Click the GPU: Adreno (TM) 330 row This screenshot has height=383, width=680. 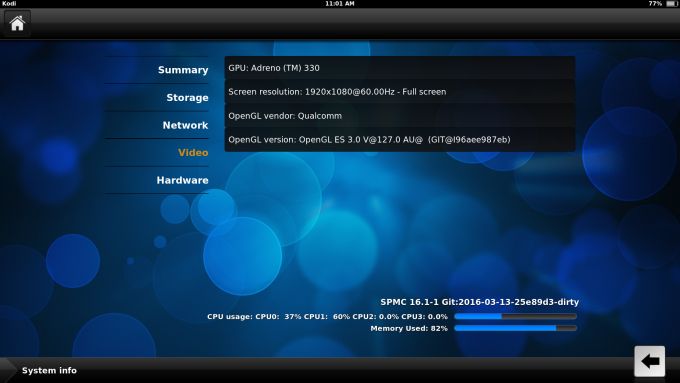[x=400, y=68]
